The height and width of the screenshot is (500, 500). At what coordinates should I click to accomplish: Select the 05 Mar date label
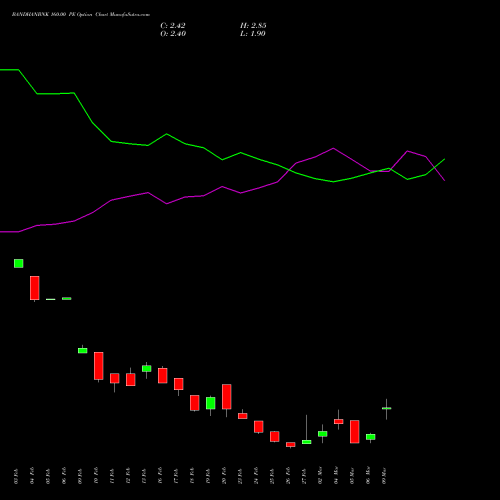point(352,476)
